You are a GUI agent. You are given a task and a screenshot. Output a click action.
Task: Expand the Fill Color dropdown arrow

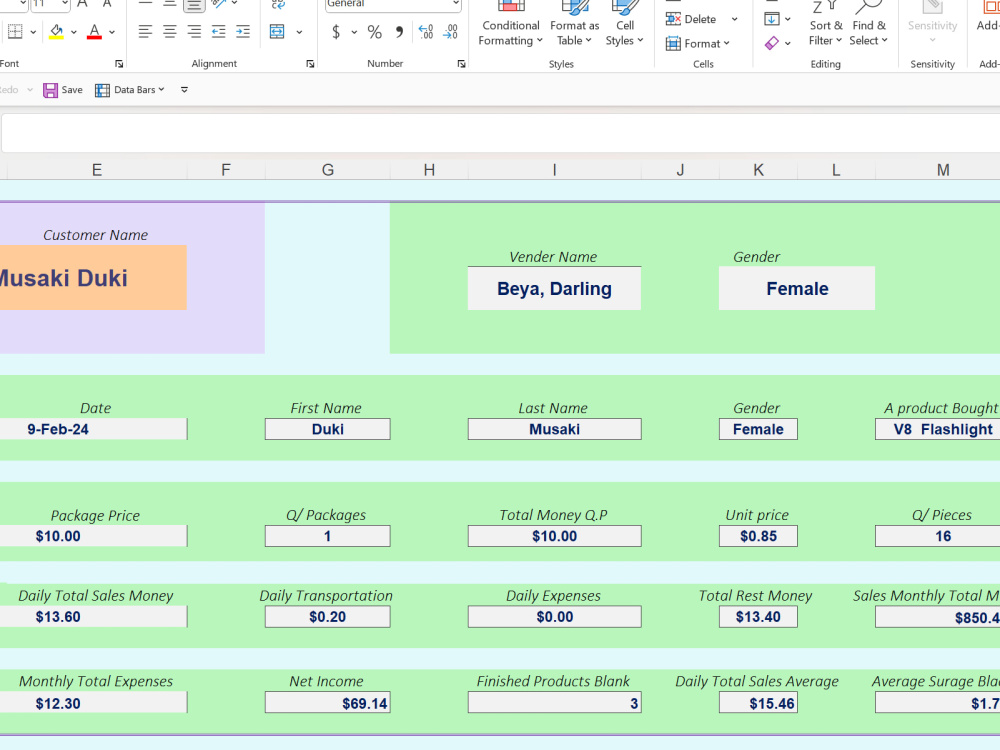point(73,31)
